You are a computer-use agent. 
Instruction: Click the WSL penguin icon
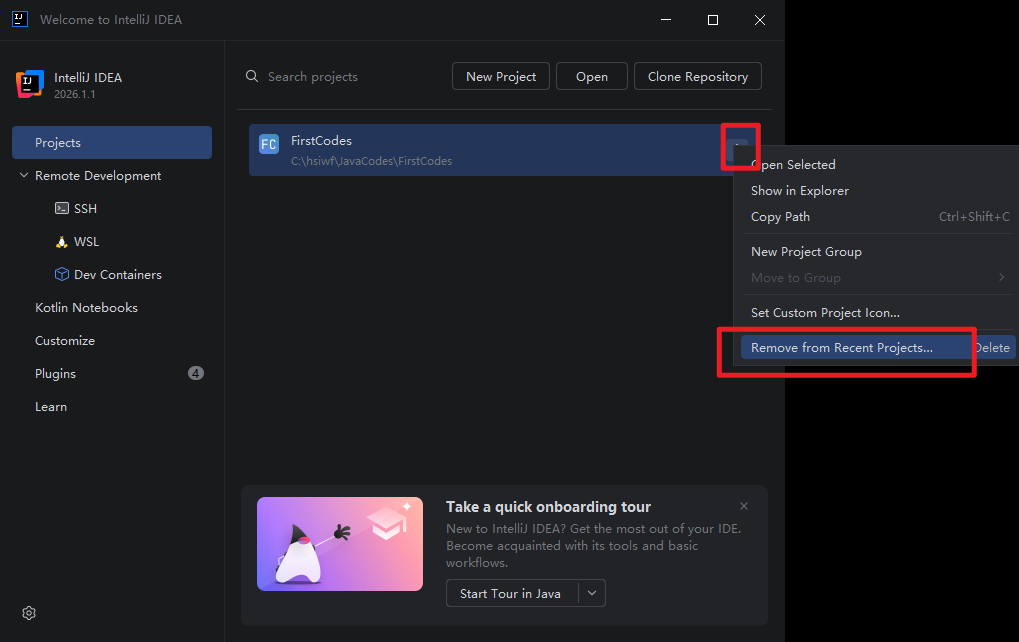pyautogui.click(x=62, y=242)
